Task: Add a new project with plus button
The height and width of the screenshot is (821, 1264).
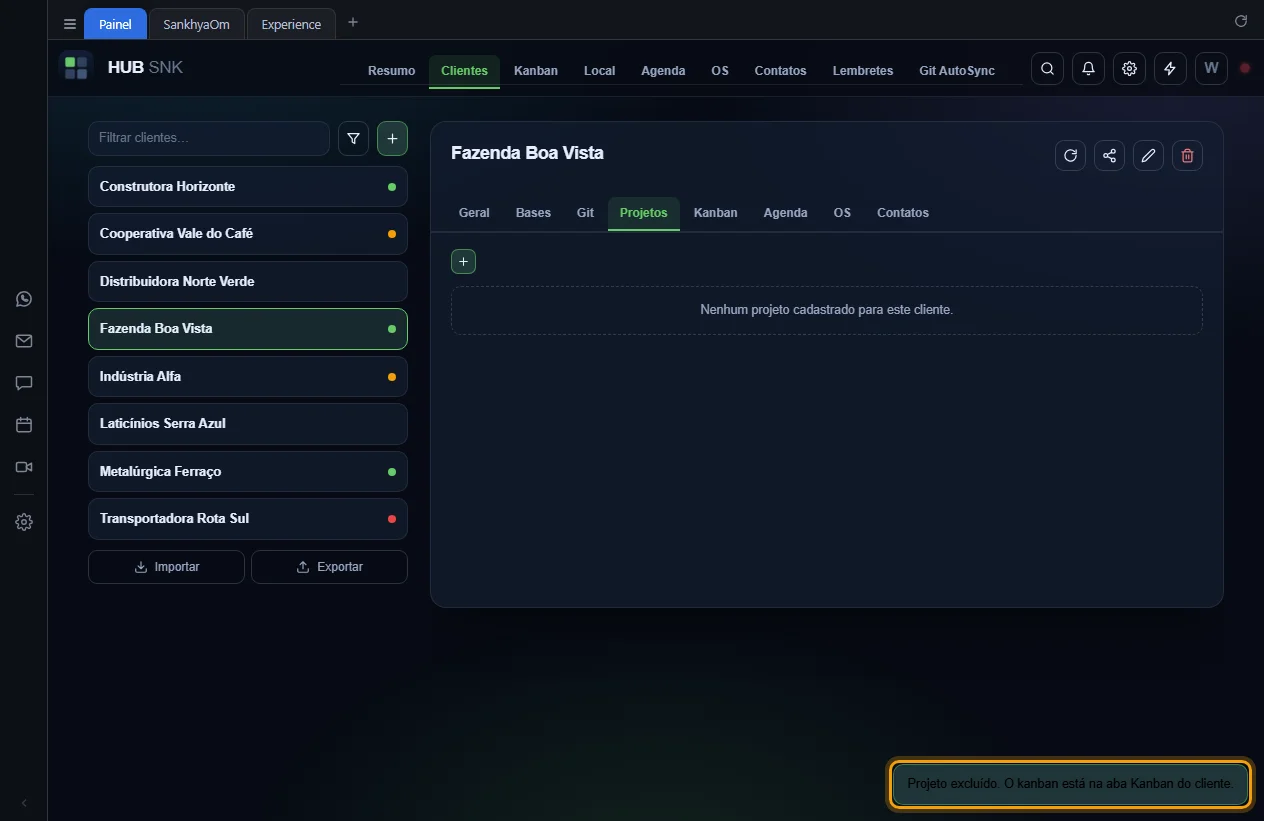Action: click(463, 261)
